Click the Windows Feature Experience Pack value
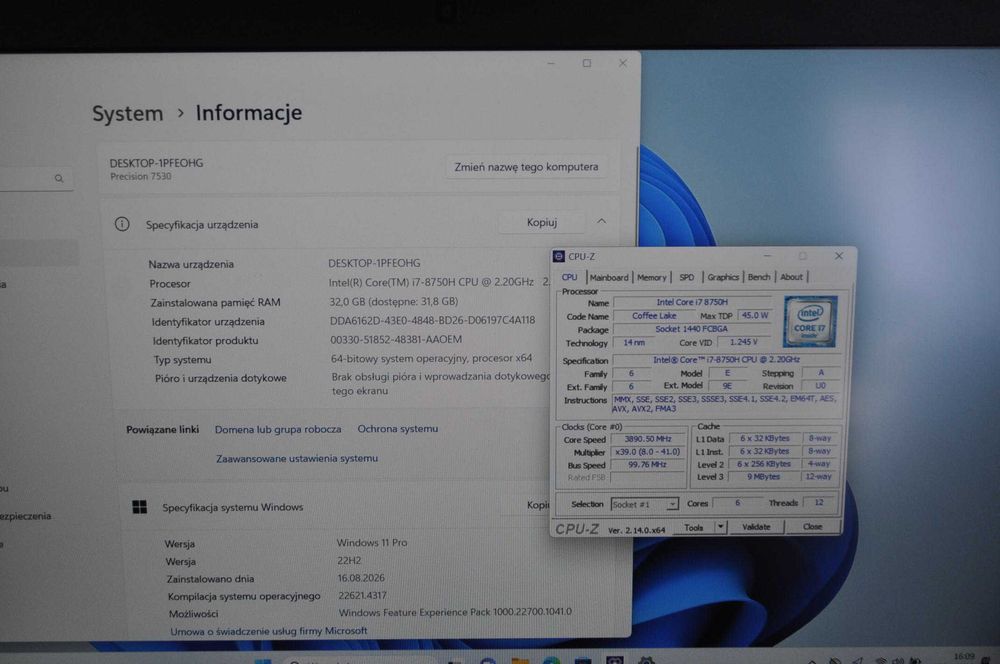Screen dimensions: 1000x664 (x=455, y=612)
